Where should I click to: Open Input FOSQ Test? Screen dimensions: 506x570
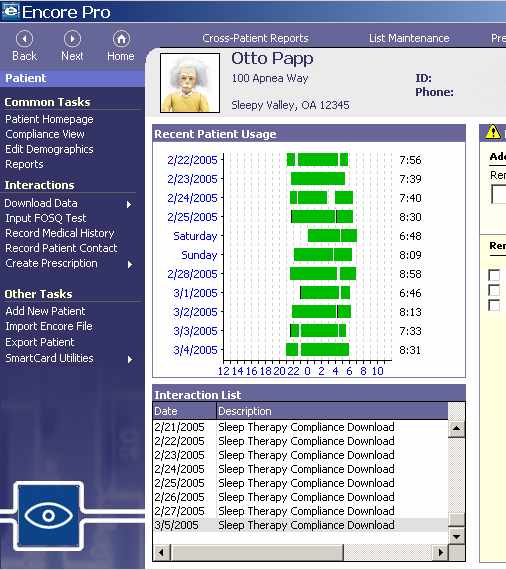tap(46, 218)
